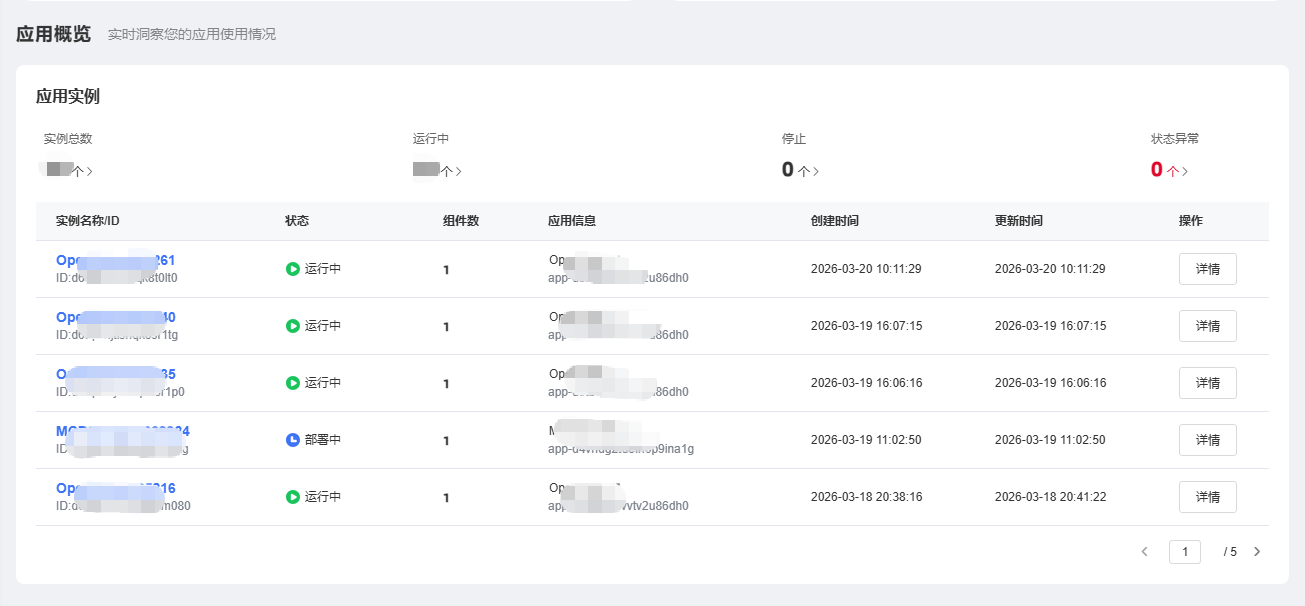Expand the stopped instances count arrow

pos(816,171)
